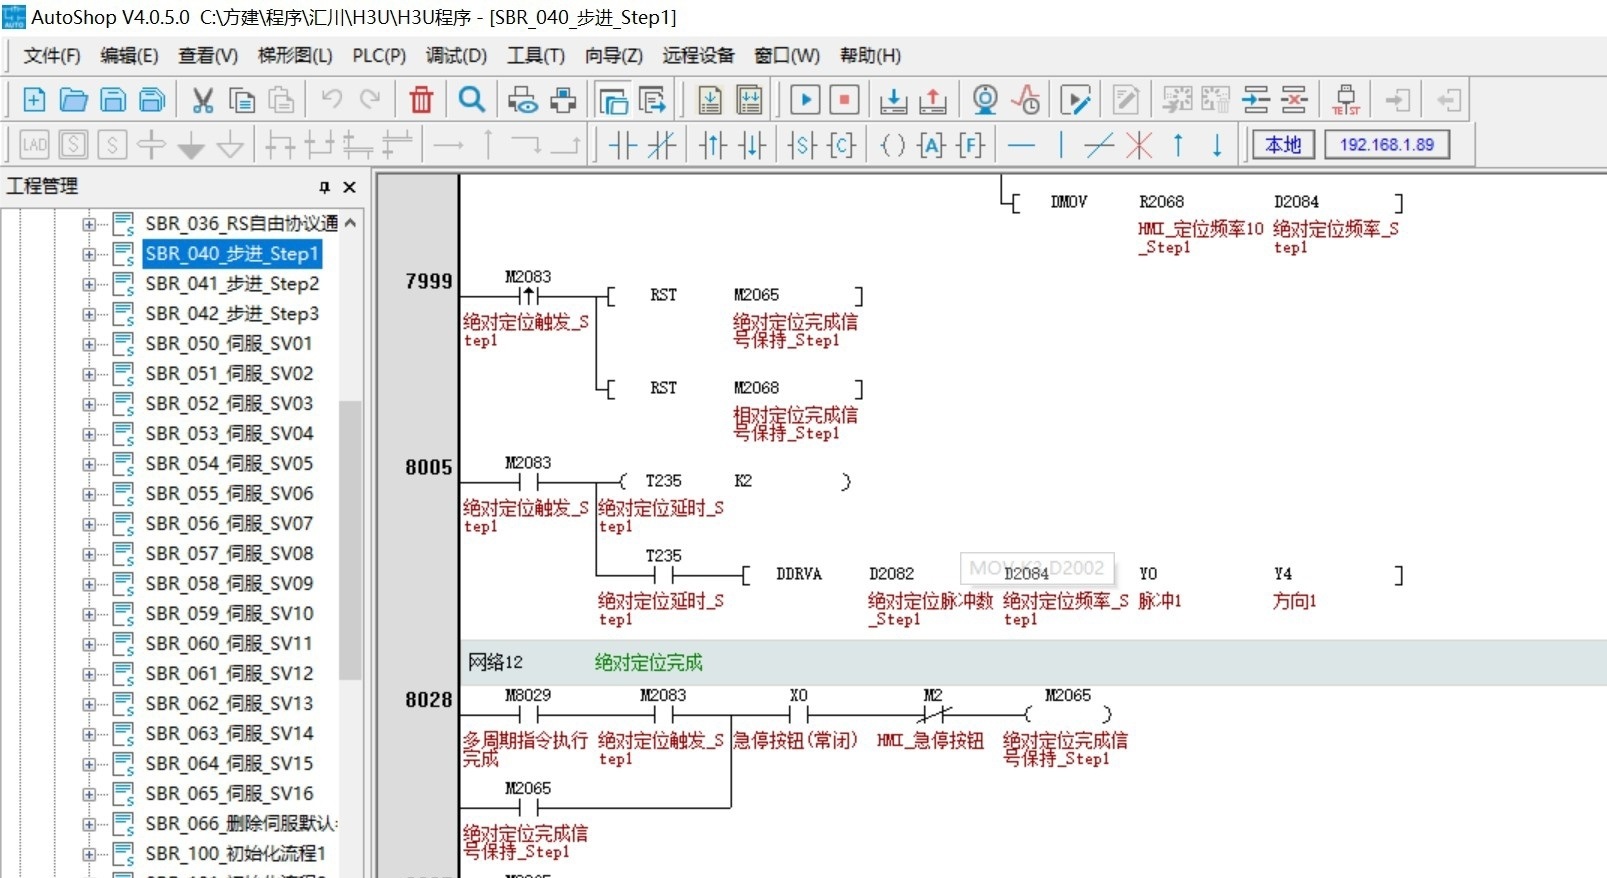Expand the SBR_053_伺服_SV04 tree node
Screen dimensions: 1607x878
point(89,434)
